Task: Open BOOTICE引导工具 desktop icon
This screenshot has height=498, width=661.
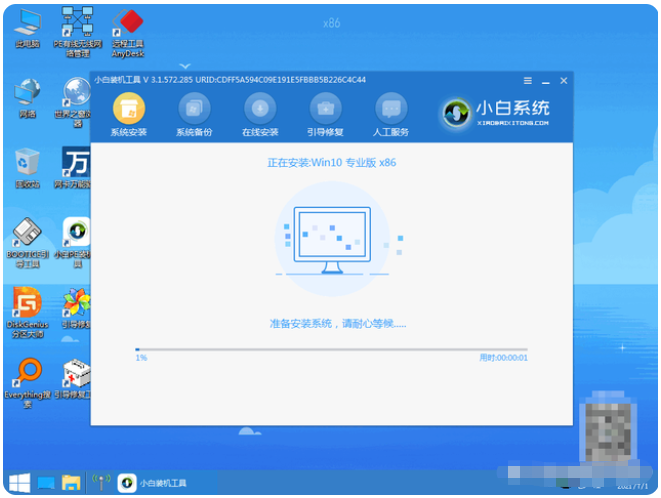Action: click(x=27, y=243)
